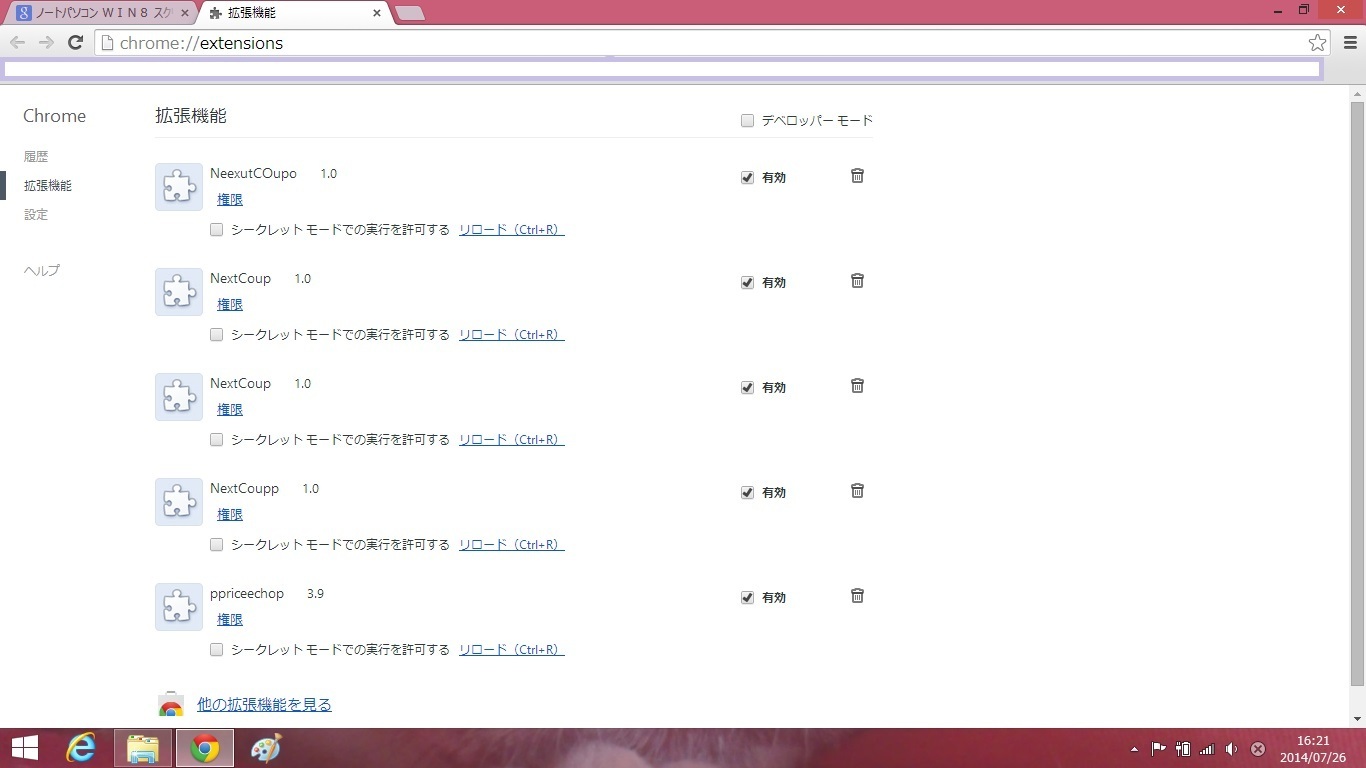Image resolution: width=1366 pixels, height=768 pixels.
Task: Open 権限 link for NeexutCOupo
Action: (230, 200)
